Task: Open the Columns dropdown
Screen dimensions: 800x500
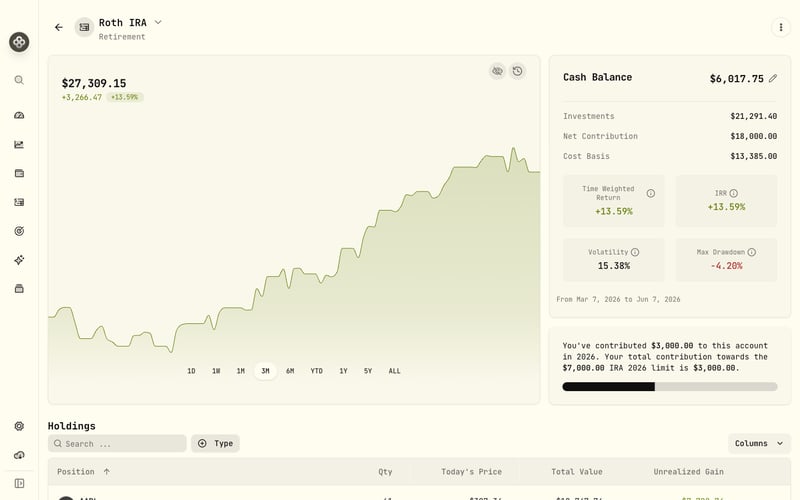Action: pyautogui.click(x=759, y=443)
